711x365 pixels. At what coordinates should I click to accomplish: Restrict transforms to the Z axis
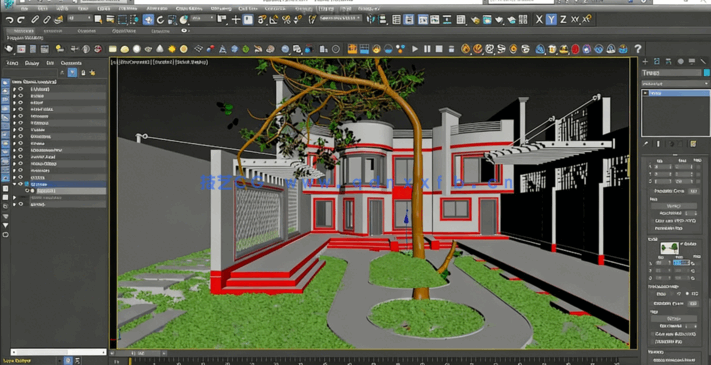click(x=563, y=19)
